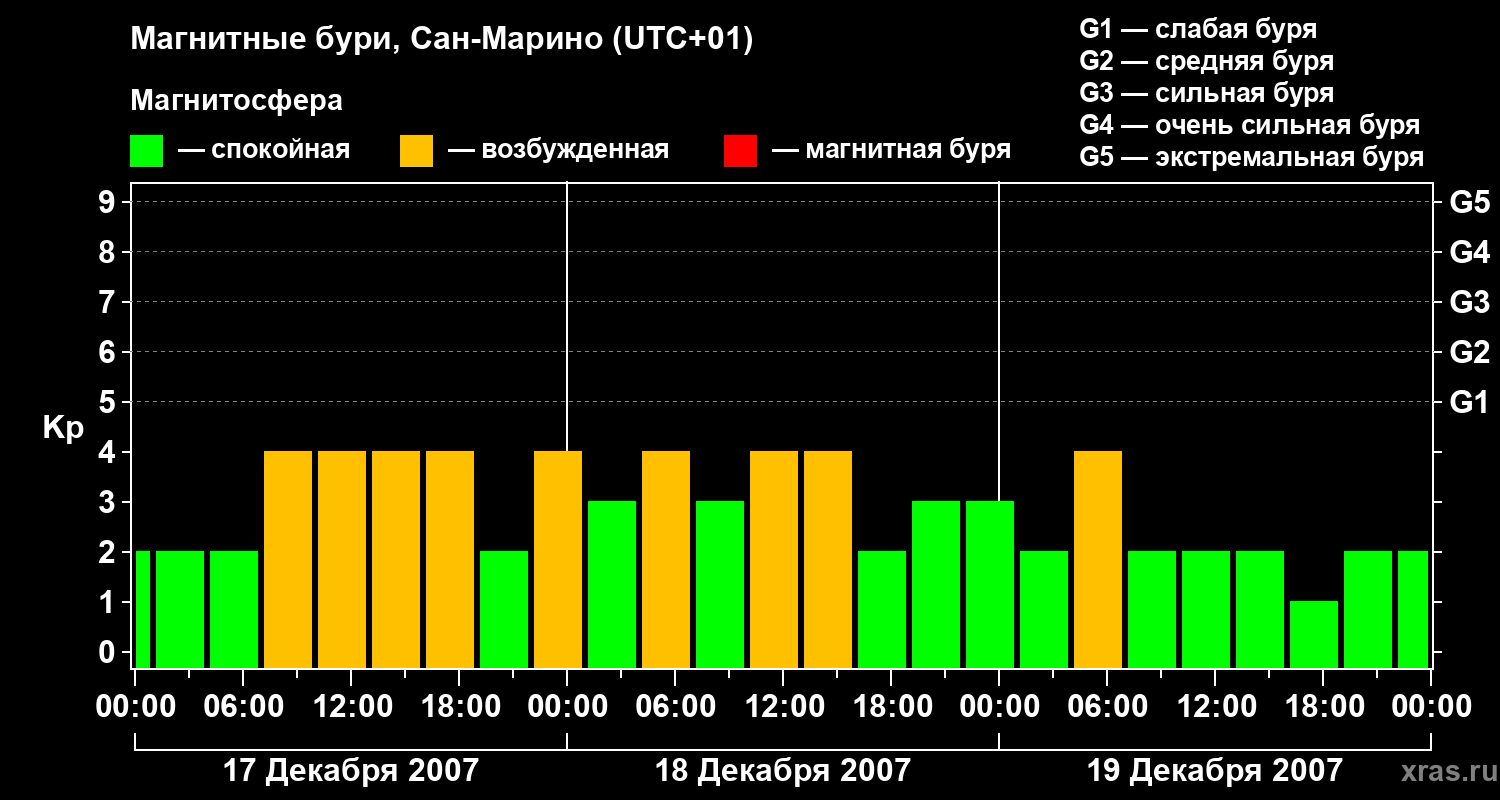This screenshot has width=1500, height=800.
Task: Click the '00:00' label starting 19 December
Action: click(x=999, y=707)
